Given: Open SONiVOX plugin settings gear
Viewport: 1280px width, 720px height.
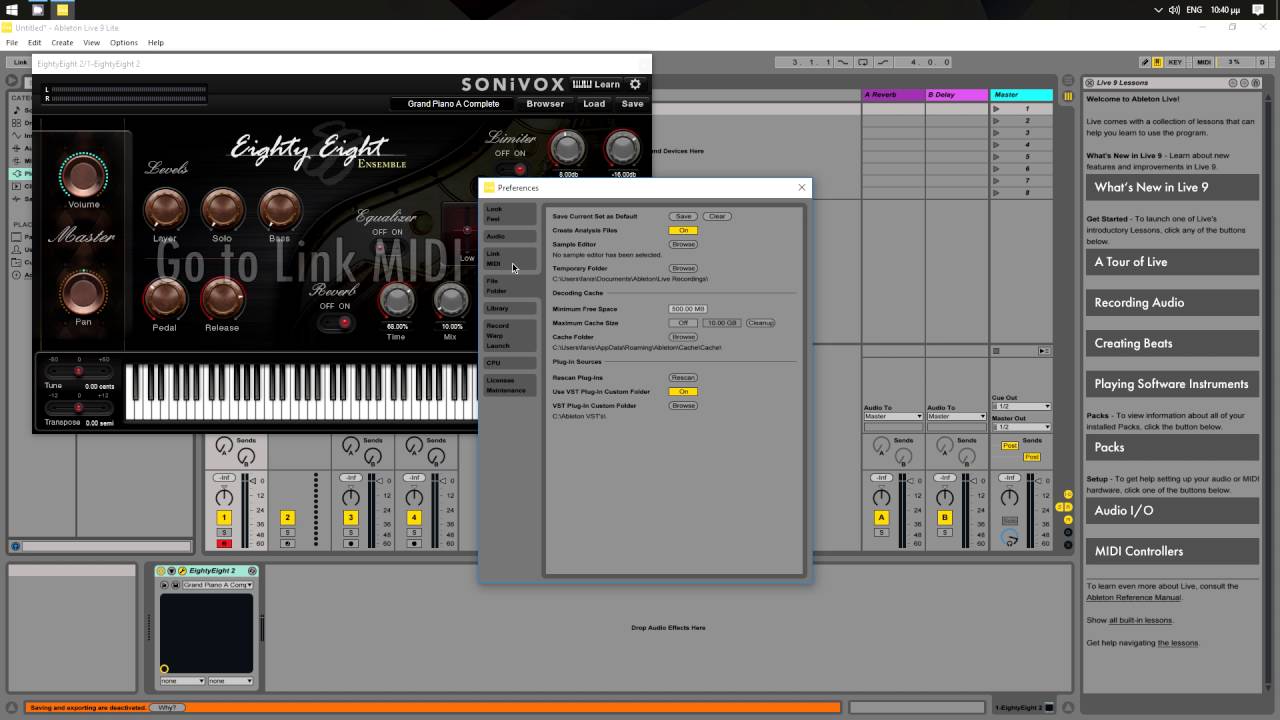Looking at the screenshot, I should (635, 84).
